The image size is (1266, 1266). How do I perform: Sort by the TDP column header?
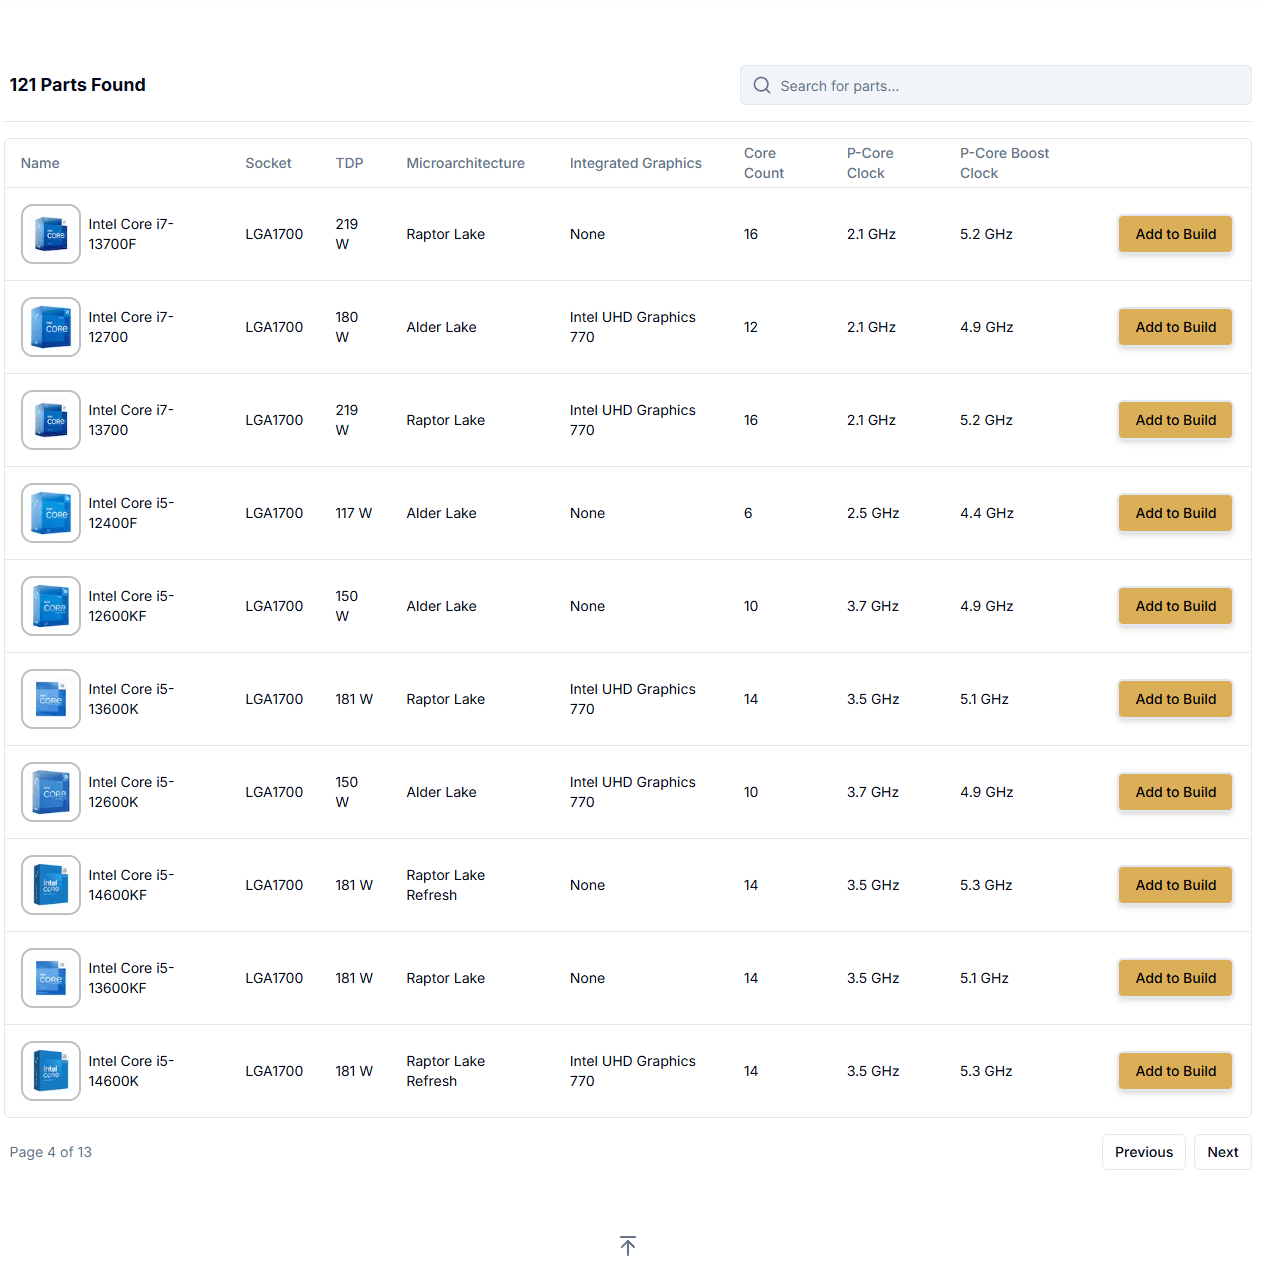(349, 163)
